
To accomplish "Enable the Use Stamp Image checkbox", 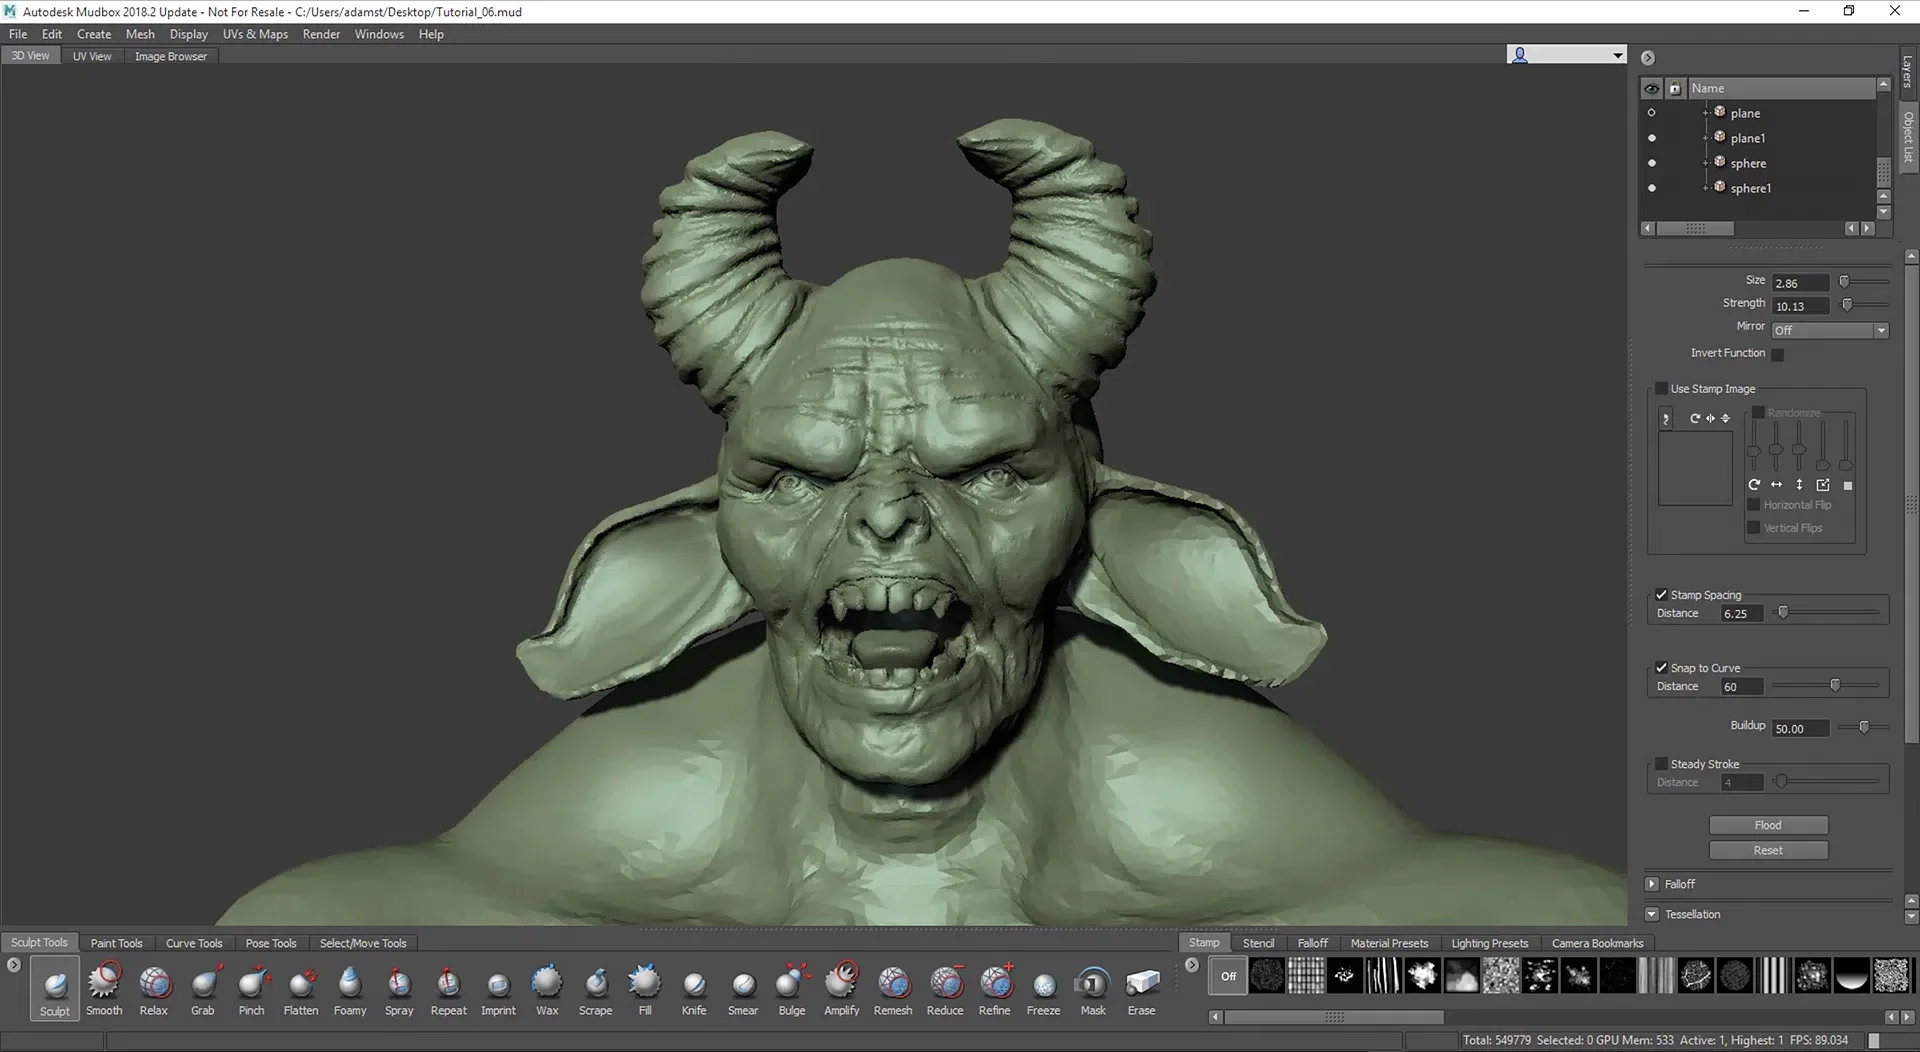I will coord(1662,388).
